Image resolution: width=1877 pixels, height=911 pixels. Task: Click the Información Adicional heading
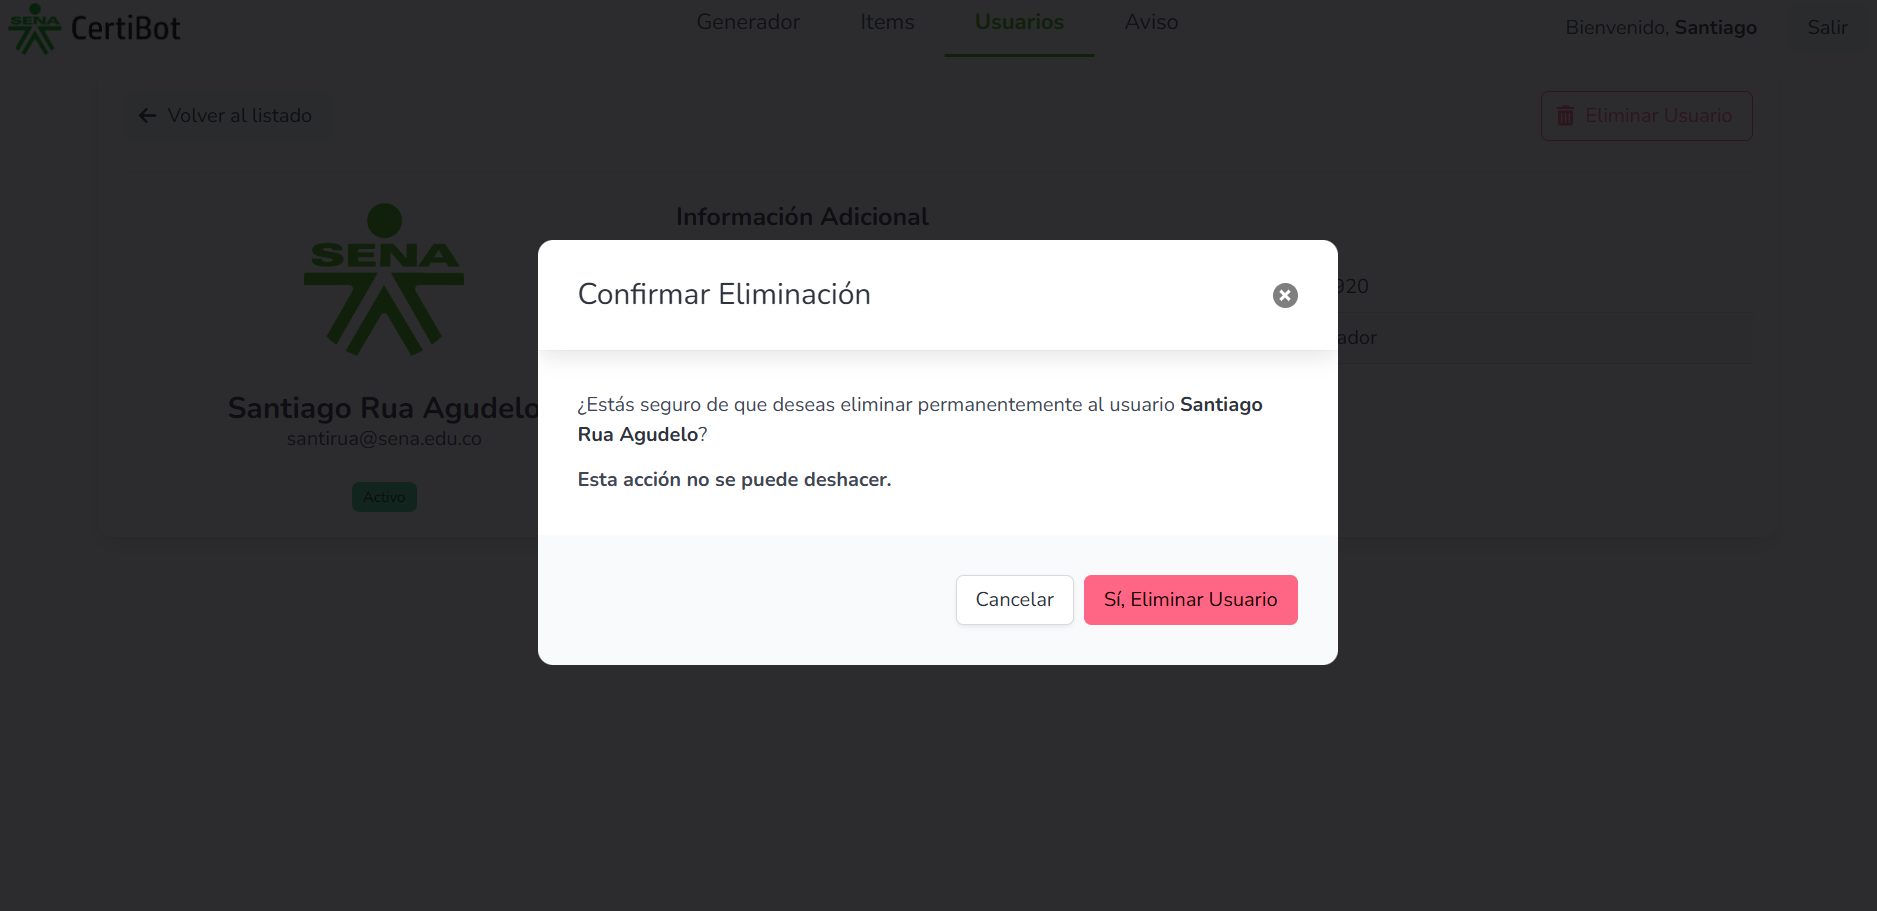pos(802,217)
